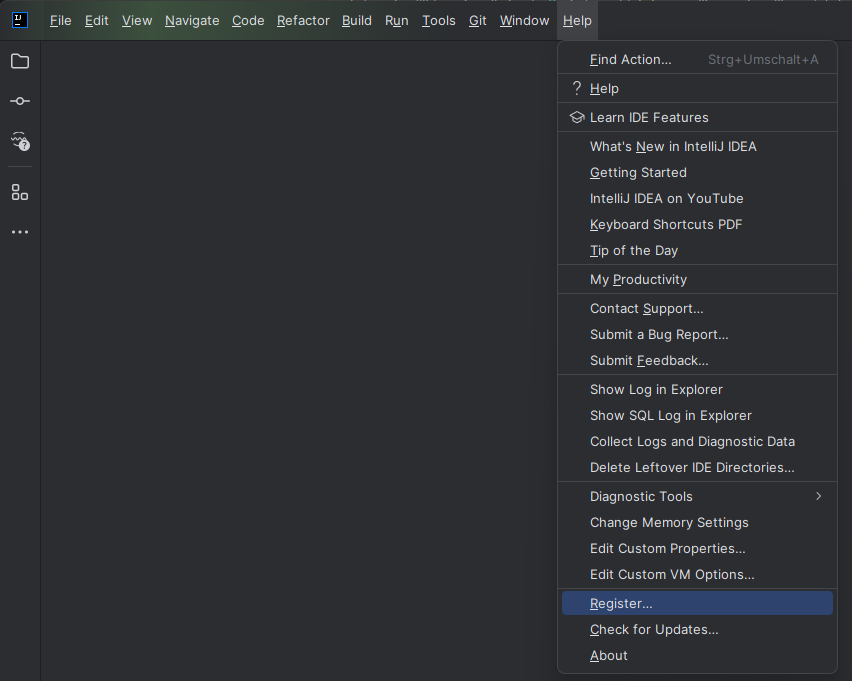
Task: Choose Show Log in Explorer
Action: [x=697, y=390]
